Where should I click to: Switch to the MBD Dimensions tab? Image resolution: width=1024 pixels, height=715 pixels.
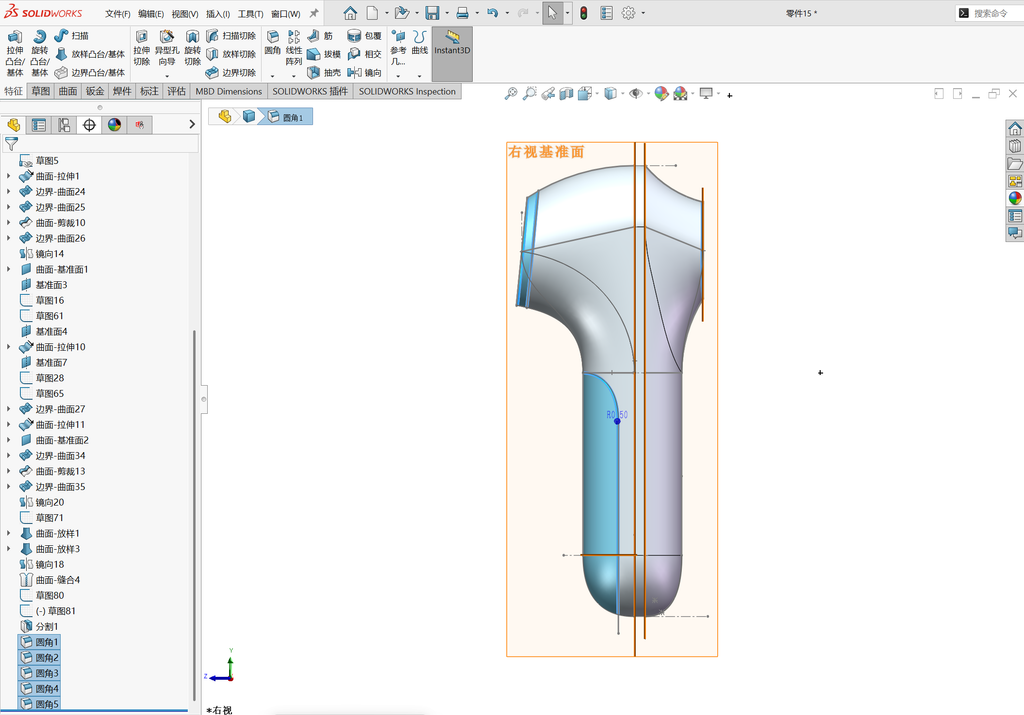point(229,91)
